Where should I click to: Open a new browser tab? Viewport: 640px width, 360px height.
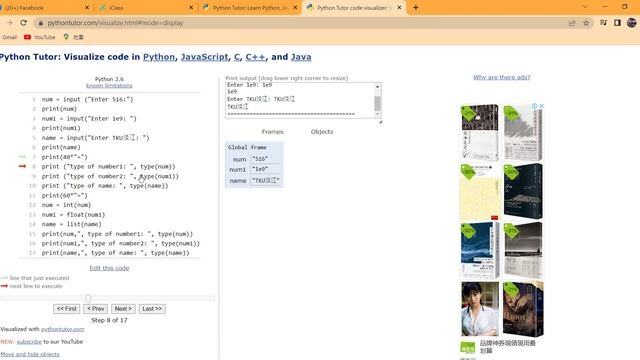click(x=416, y=7)
